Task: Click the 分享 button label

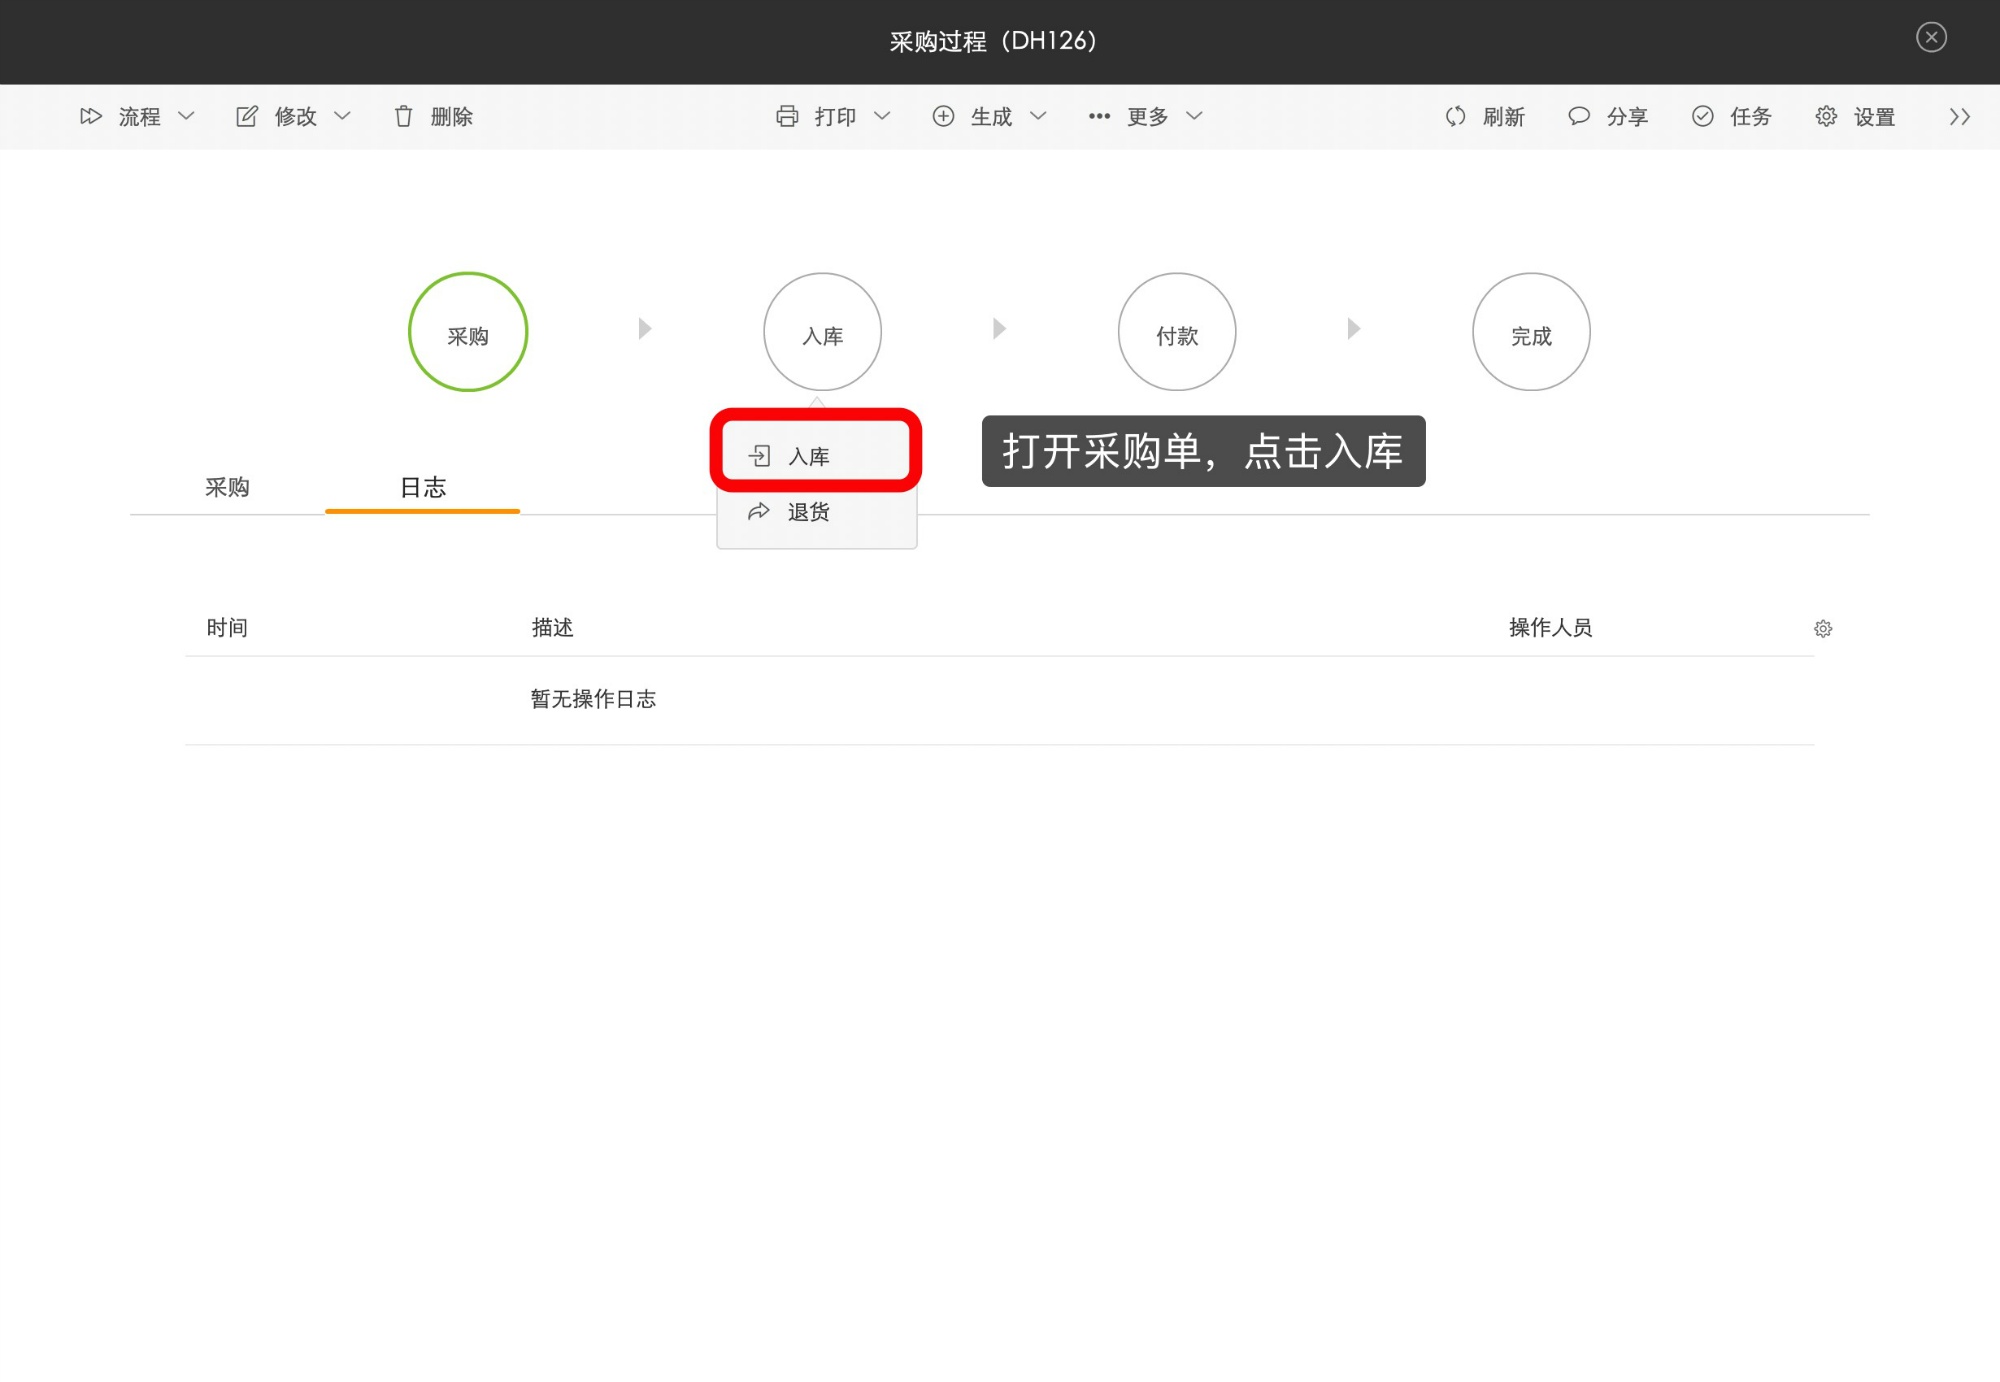Action: tap(1627, 117)
